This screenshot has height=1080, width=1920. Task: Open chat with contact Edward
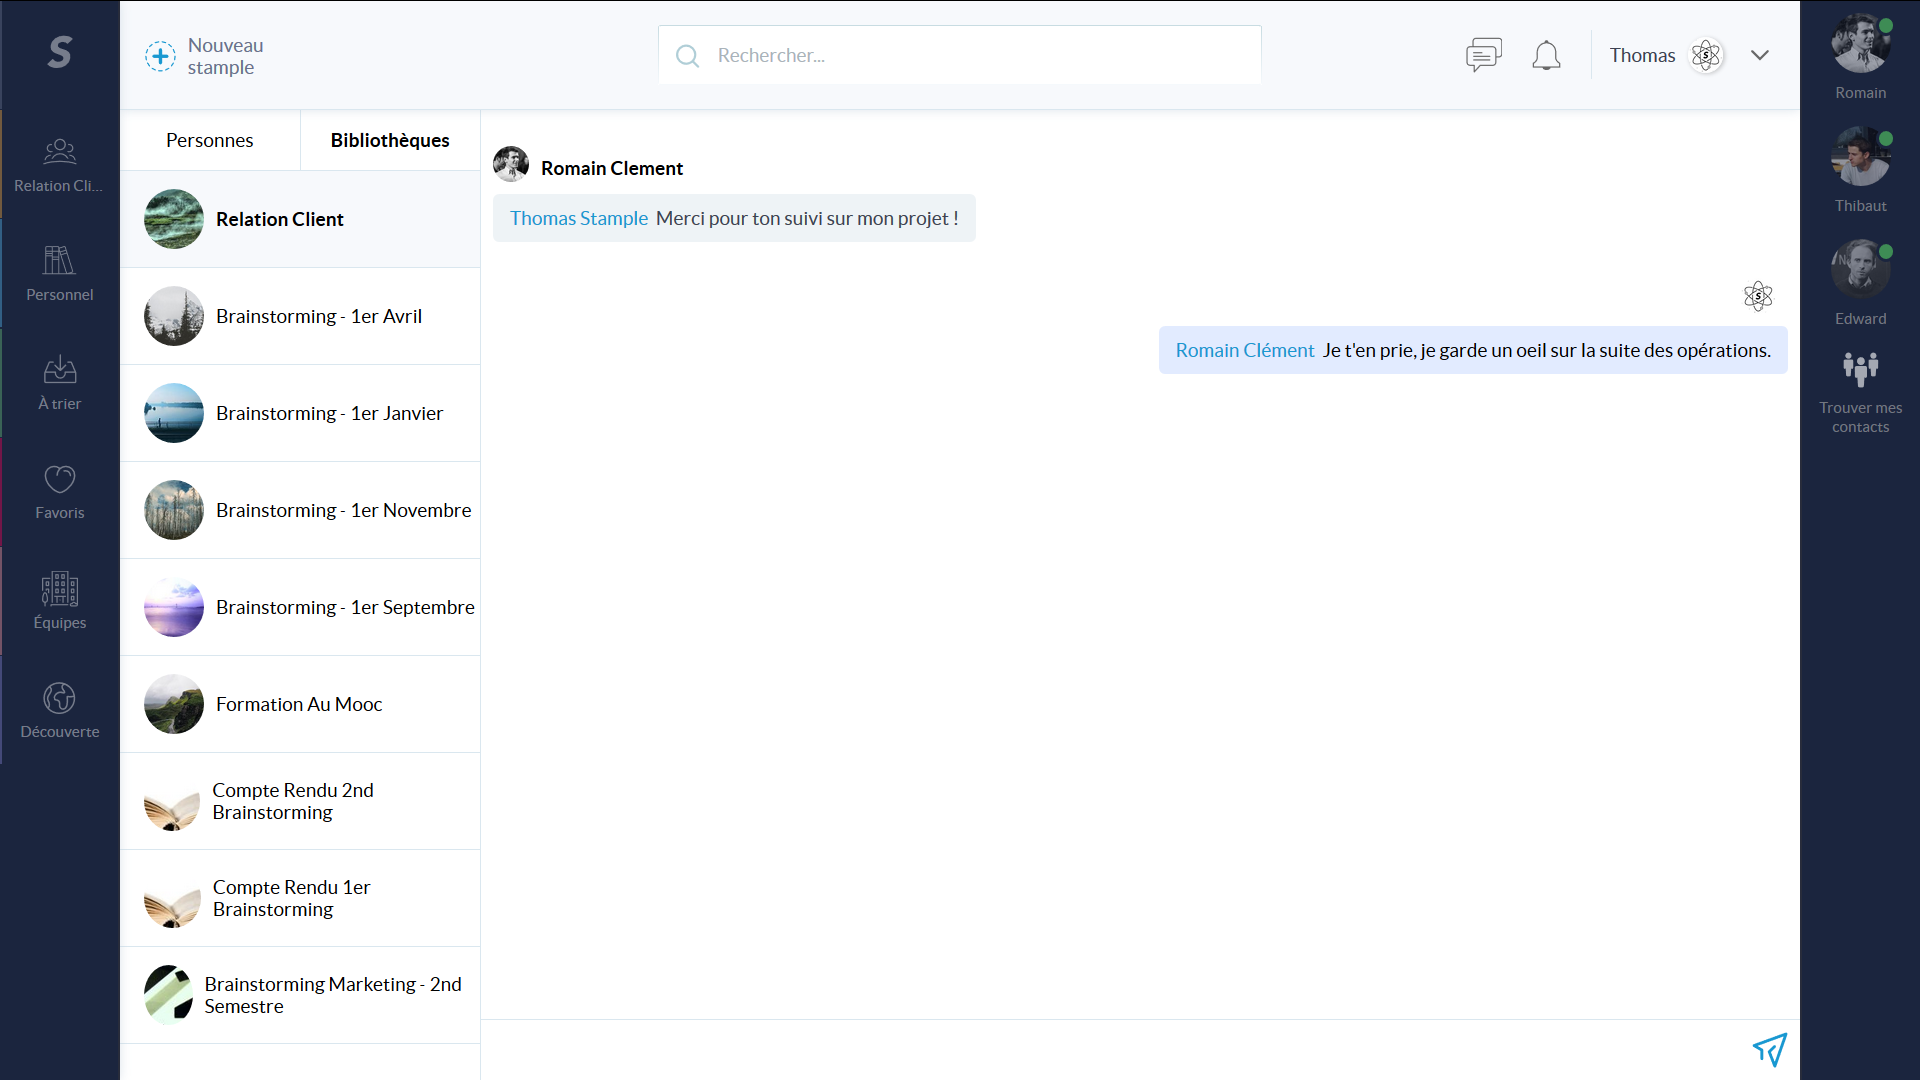(x=1861, y=283)
